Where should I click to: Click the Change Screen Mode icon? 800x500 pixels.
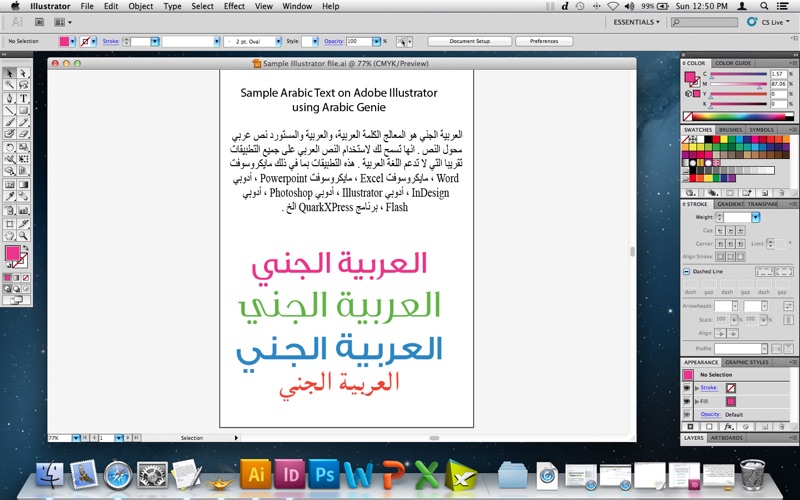point(16,300)
